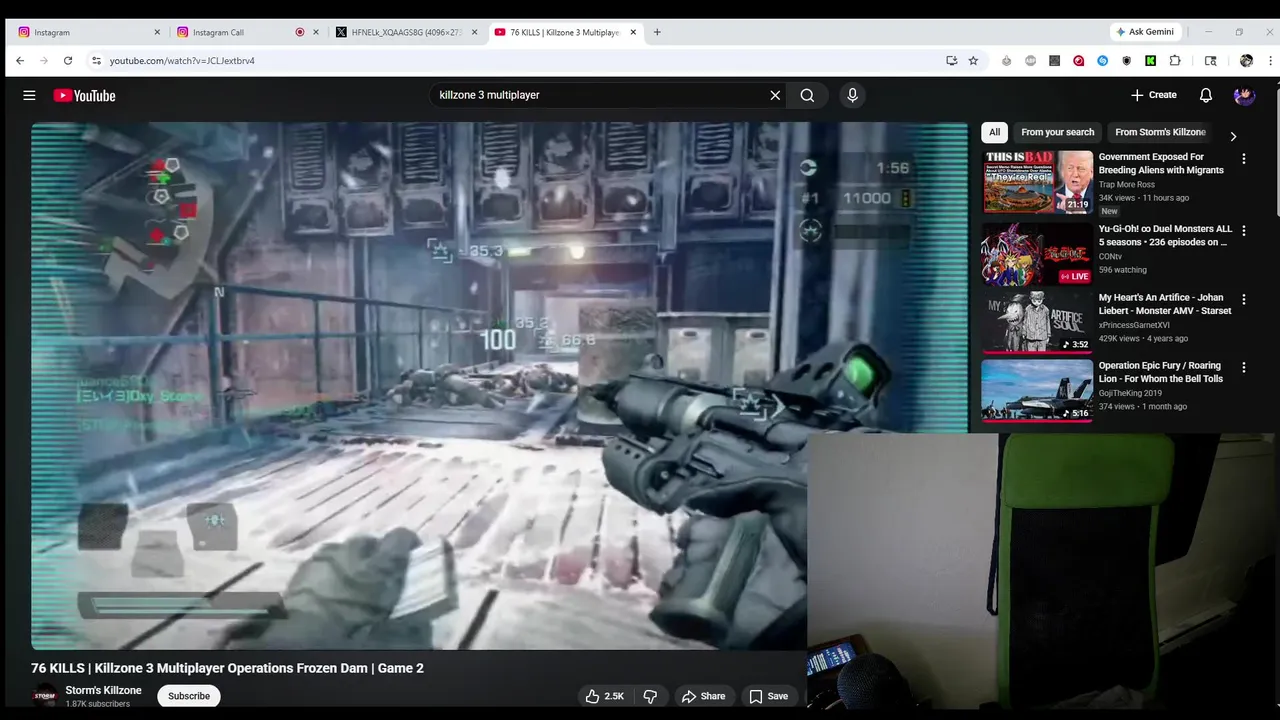Viewport: 1280px width, 720px height.
Task: Open options for Yu-Gi-Oh Duel Monsters video
Action: point(1244,231)
